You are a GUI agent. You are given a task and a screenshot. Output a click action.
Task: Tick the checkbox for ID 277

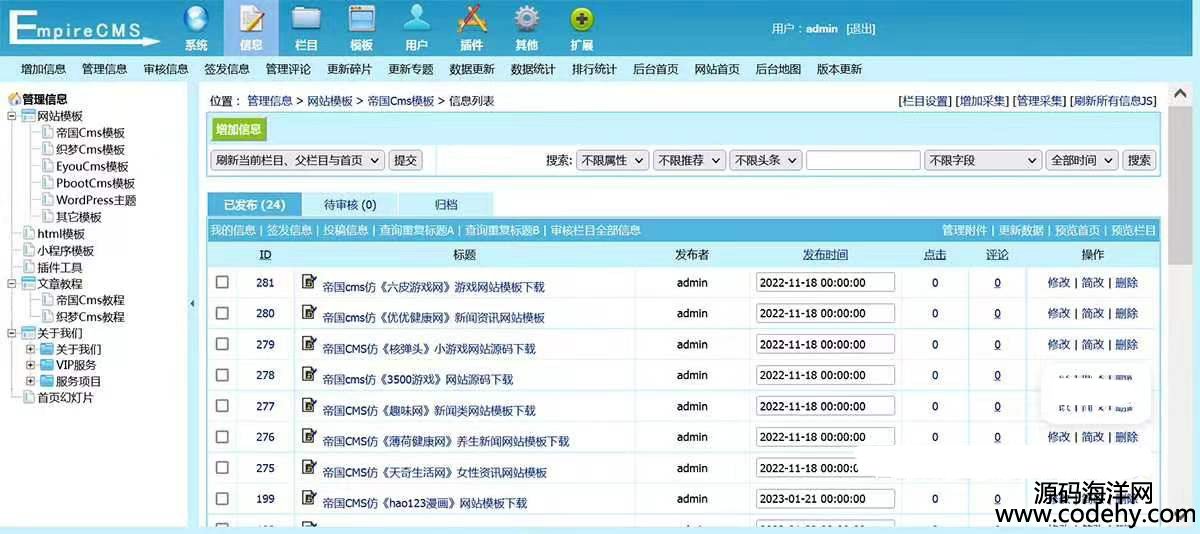[x=222, y=406]
